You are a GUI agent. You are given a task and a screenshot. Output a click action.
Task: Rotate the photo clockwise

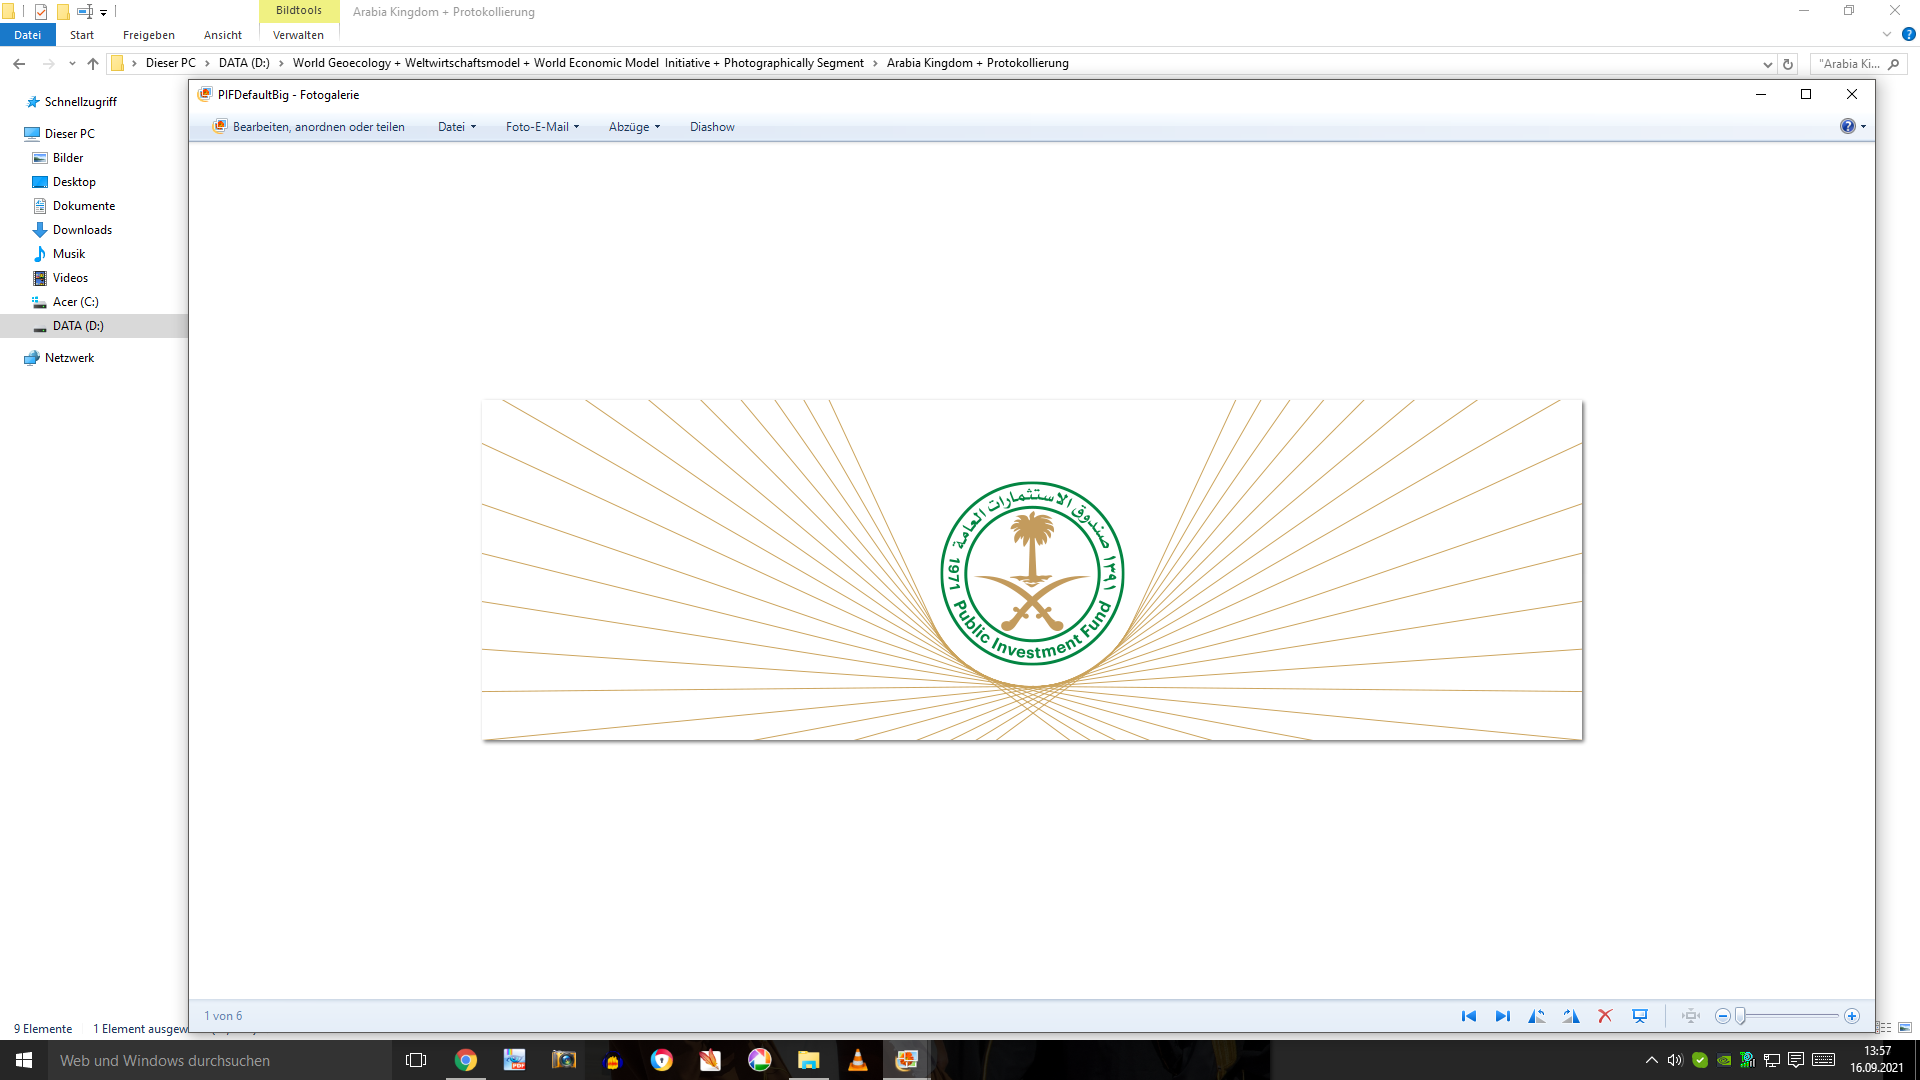coord(1571,1016)
